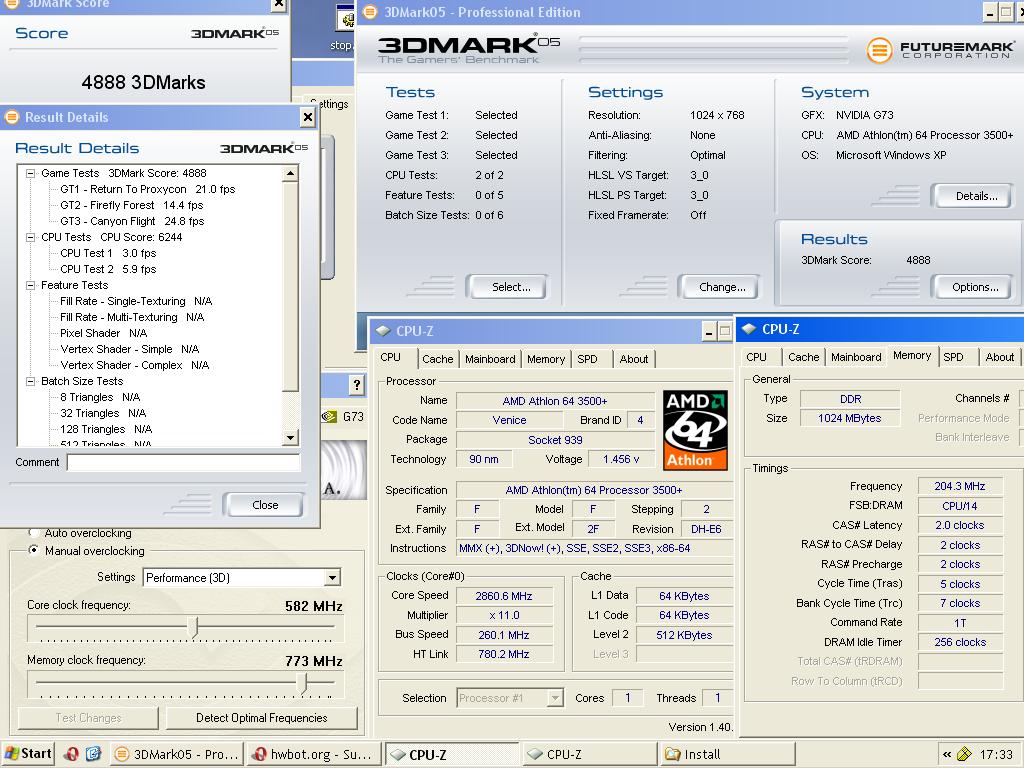Viewport: 1024px width, 768px height.
Task: Click the results list scroll-down arrow
Action: (291, 438)
